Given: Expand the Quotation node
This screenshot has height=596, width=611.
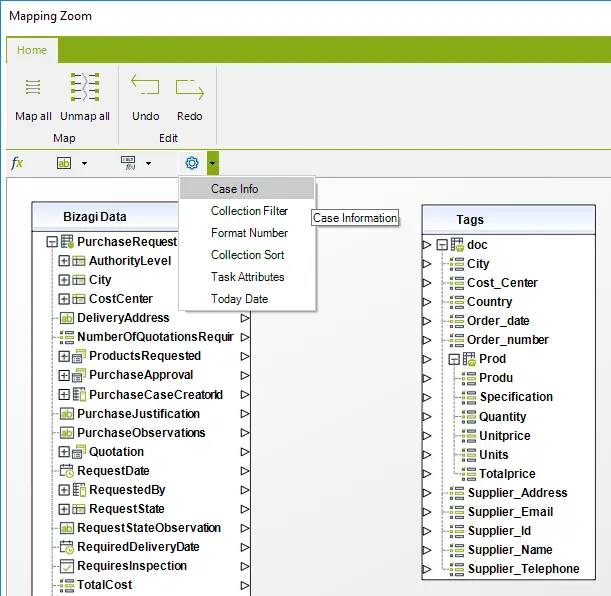Looking at the screenshot, I should [x=64, y=452].
